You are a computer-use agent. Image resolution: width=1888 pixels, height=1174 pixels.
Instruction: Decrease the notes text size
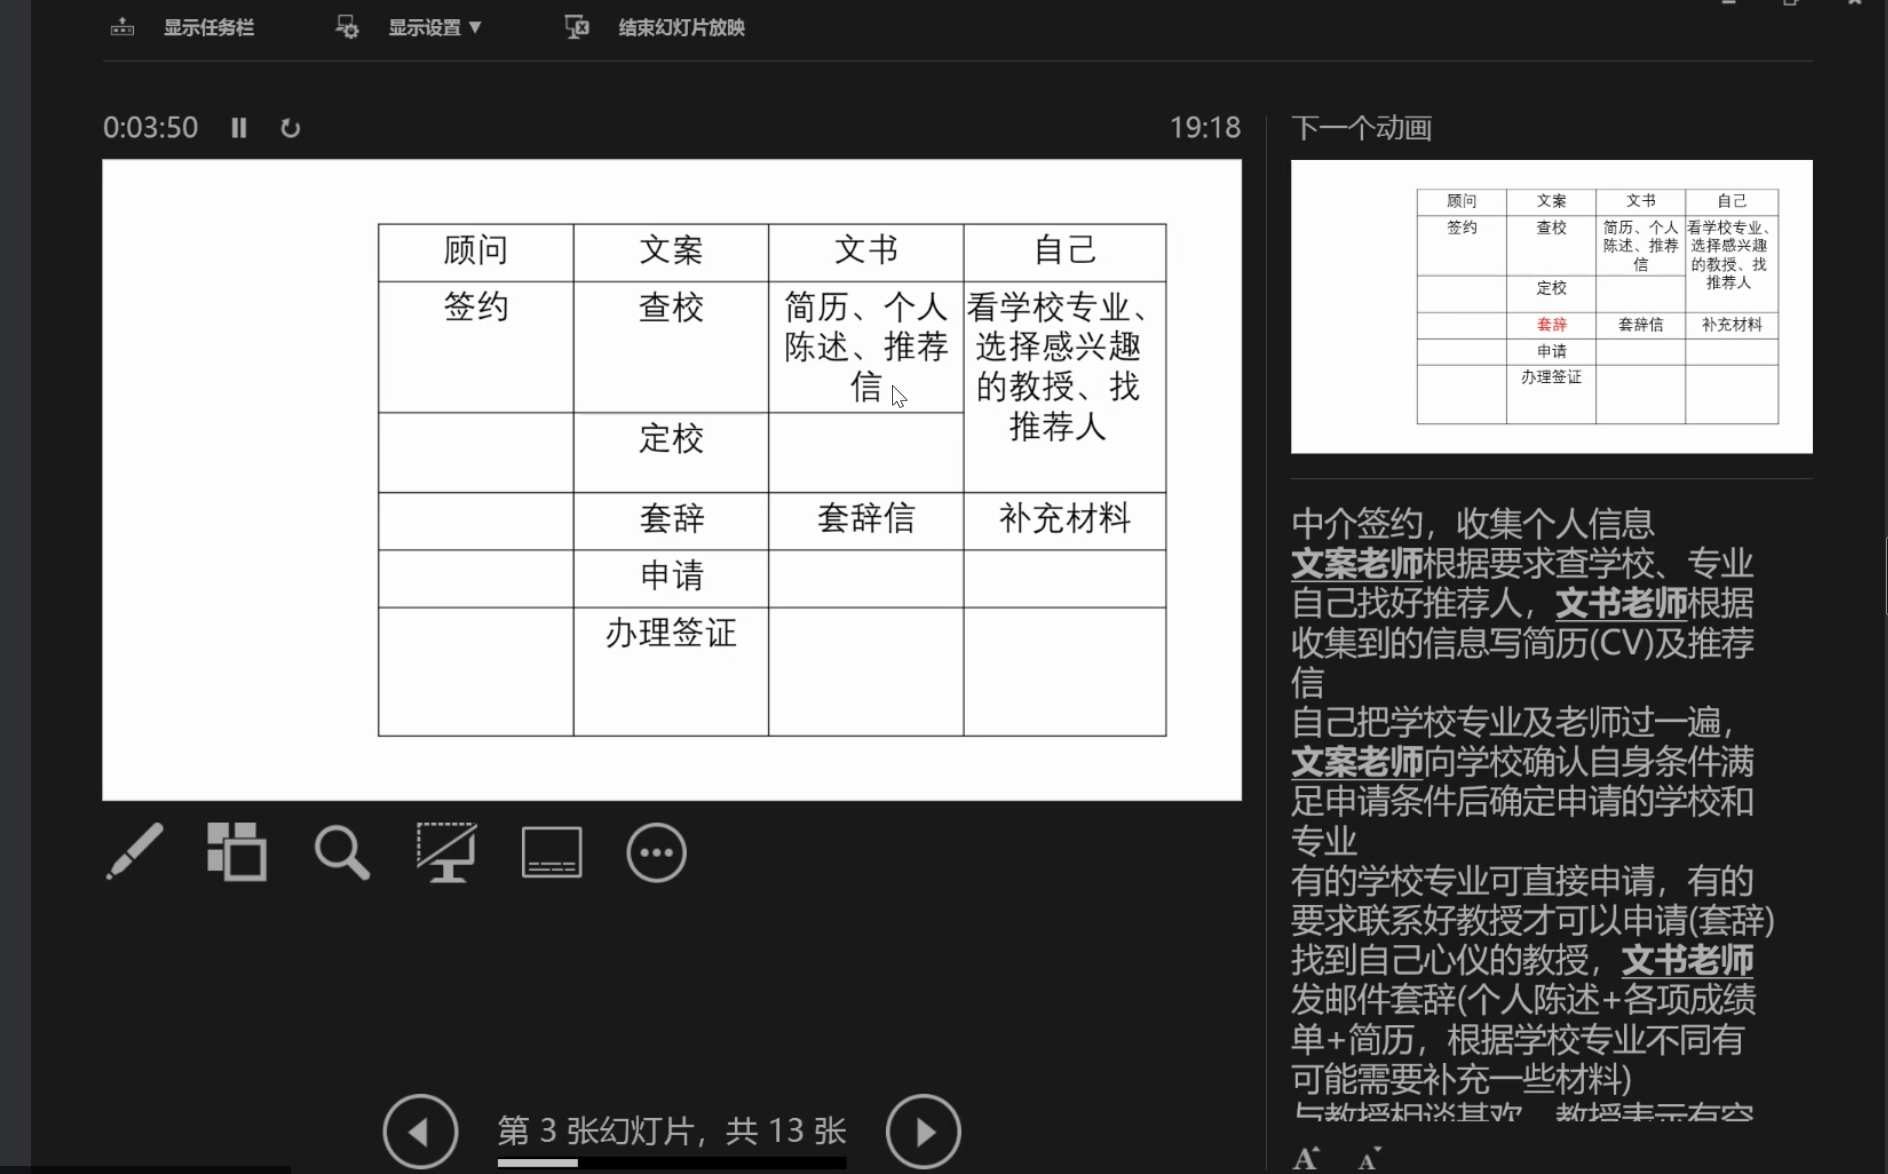pyautogui.click(x=1368, y=1159)
